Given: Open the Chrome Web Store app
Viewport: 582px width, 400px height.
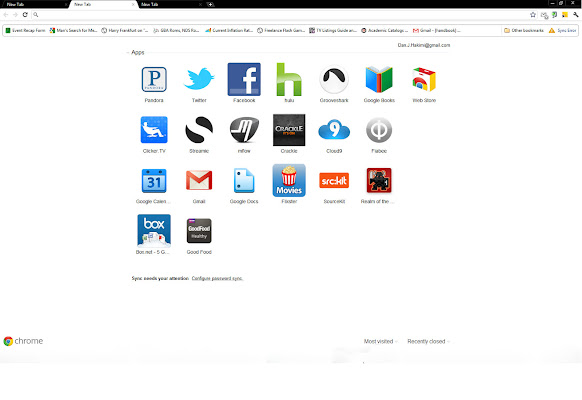Looking at the screenshot, I should pyautogui.click(x=424, y=79).
